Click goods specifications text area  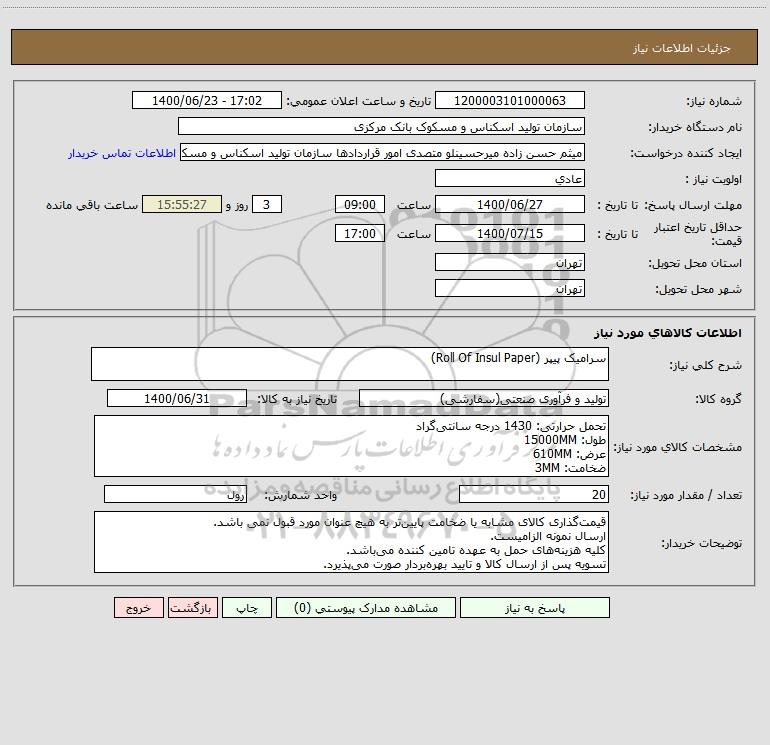click(x=351, y=446)
